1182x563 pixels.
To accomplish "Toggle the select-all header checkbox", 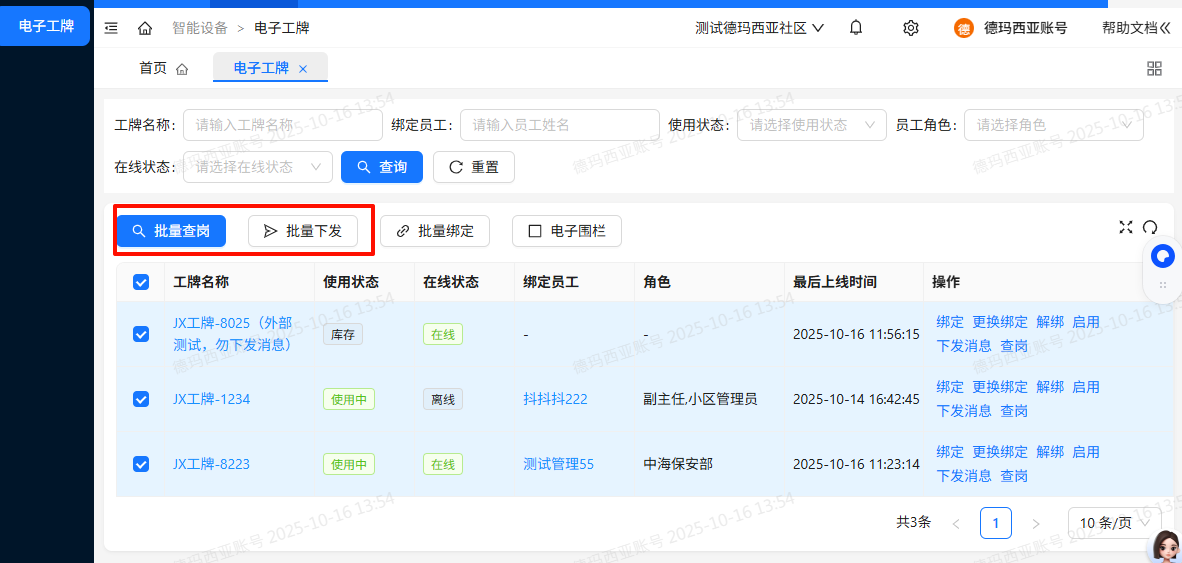I will click(x=141, y=283).
